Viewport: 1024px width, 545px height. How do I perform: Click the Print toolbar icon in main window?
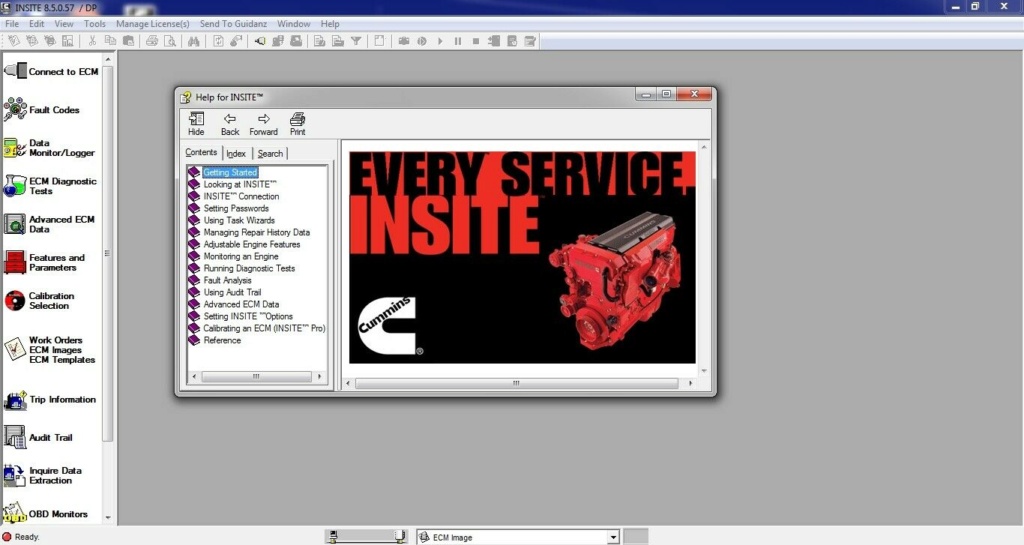152,41
